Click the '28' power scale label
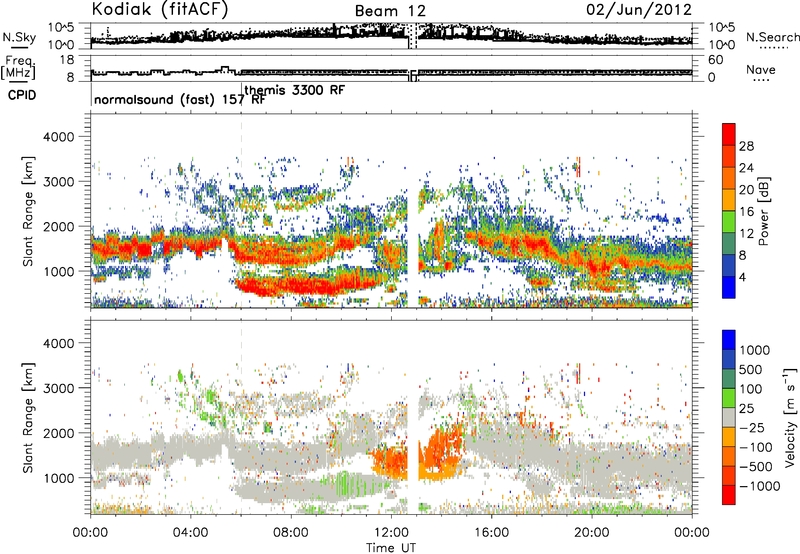Screen dimensions: 800x554 [746, 146]
